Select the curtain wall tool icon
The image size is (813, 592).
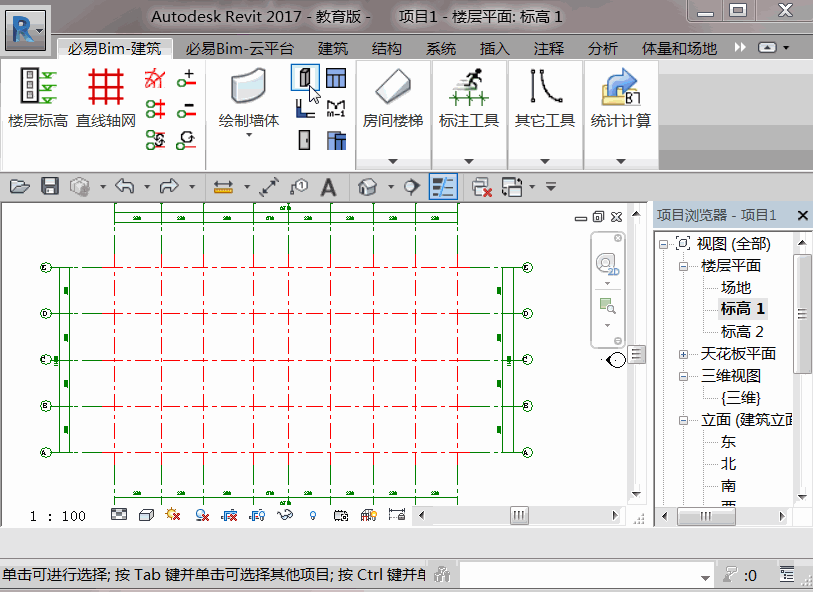click(x=336, y=140)
